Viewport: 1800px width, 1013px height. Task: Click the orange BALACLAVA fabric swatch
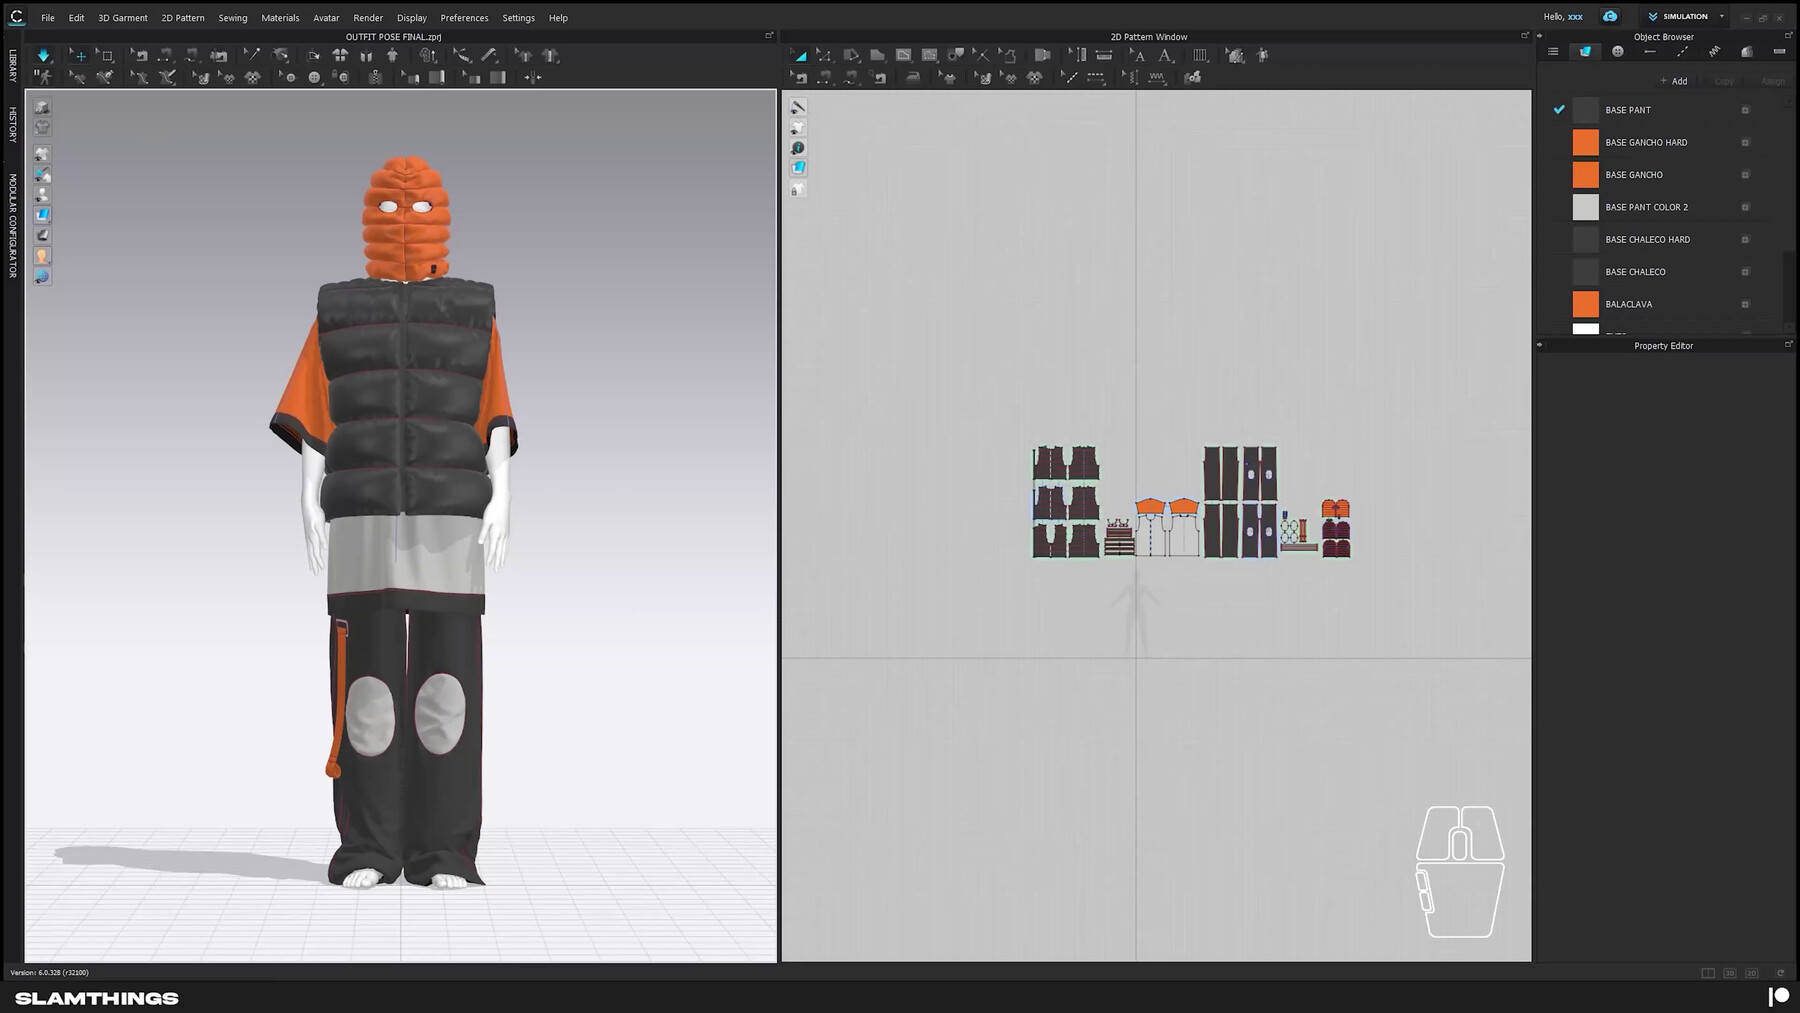pyautogui.click(x=1585, y=304)
